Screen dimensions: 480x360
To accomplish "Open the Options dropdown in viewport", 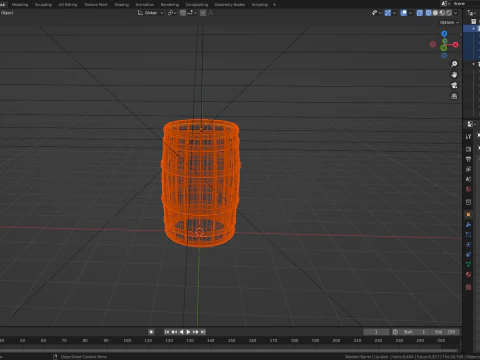I will tap(449, 22).
